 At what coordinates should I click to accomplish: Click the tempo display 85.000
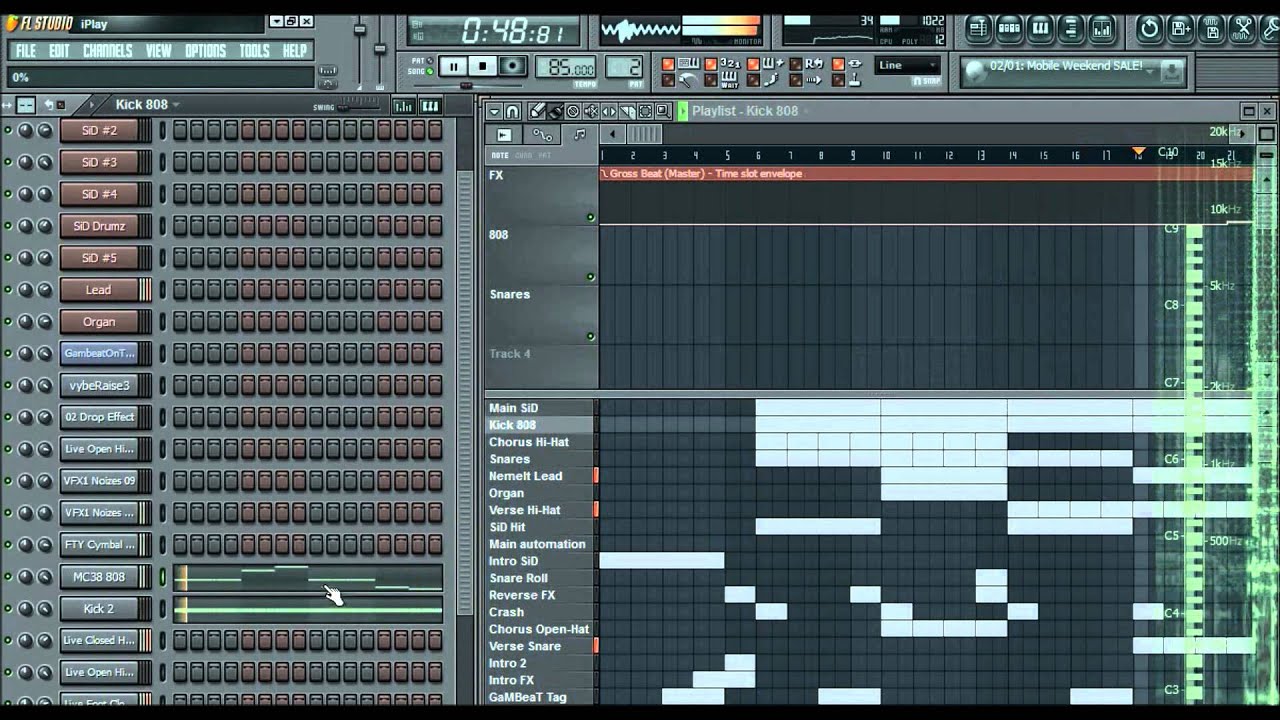pyautogui.click(x=566, y=67)
